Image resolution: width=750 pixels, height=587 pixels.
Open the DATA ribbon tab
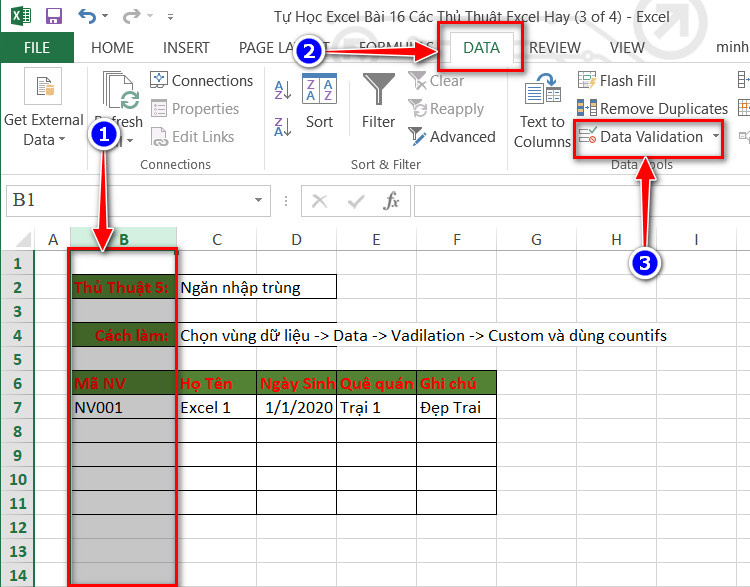click(x=481, y=47)
